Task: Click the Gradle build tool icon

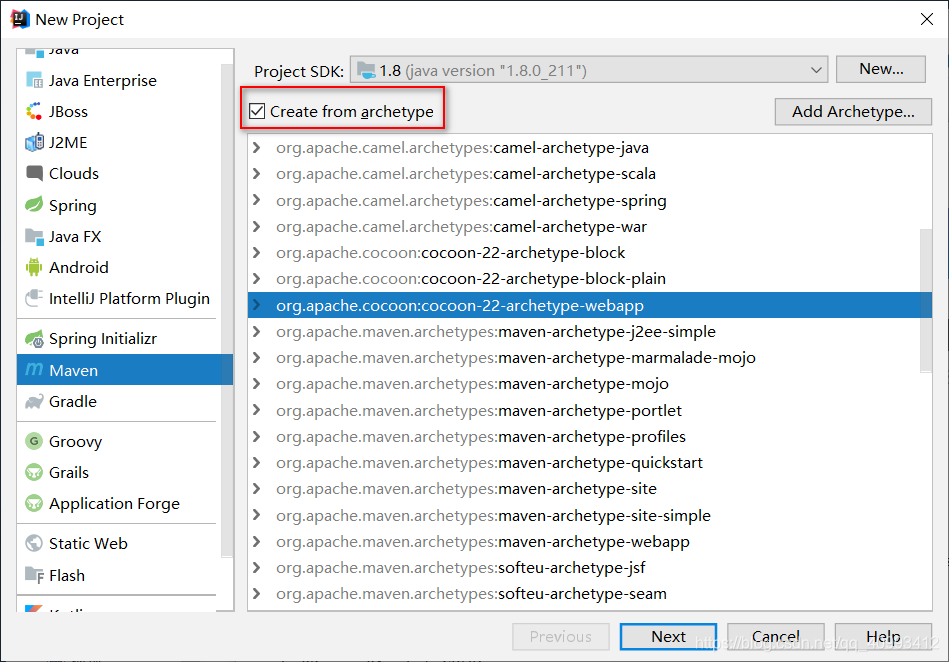Action: click(35, 402)
